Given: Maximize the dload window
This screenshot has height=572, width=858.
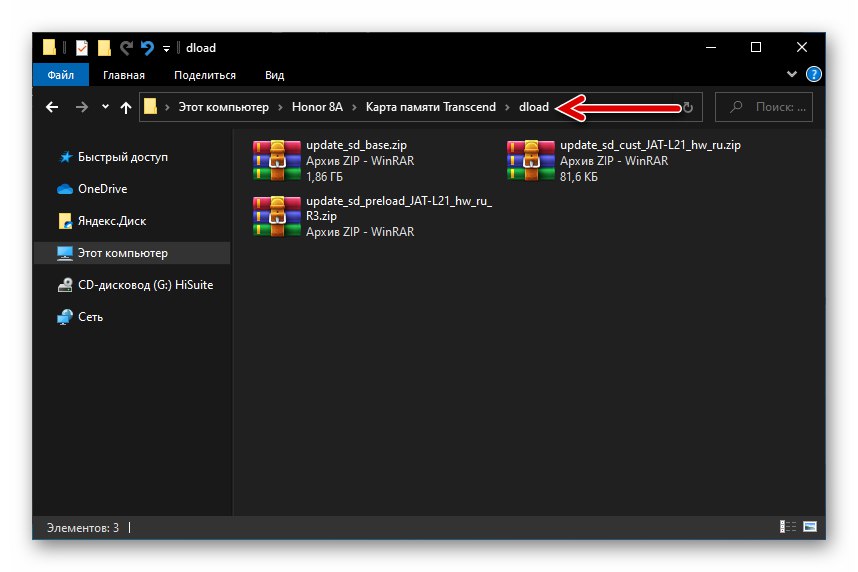Looking at the screenshot, I should coord(756,48).
